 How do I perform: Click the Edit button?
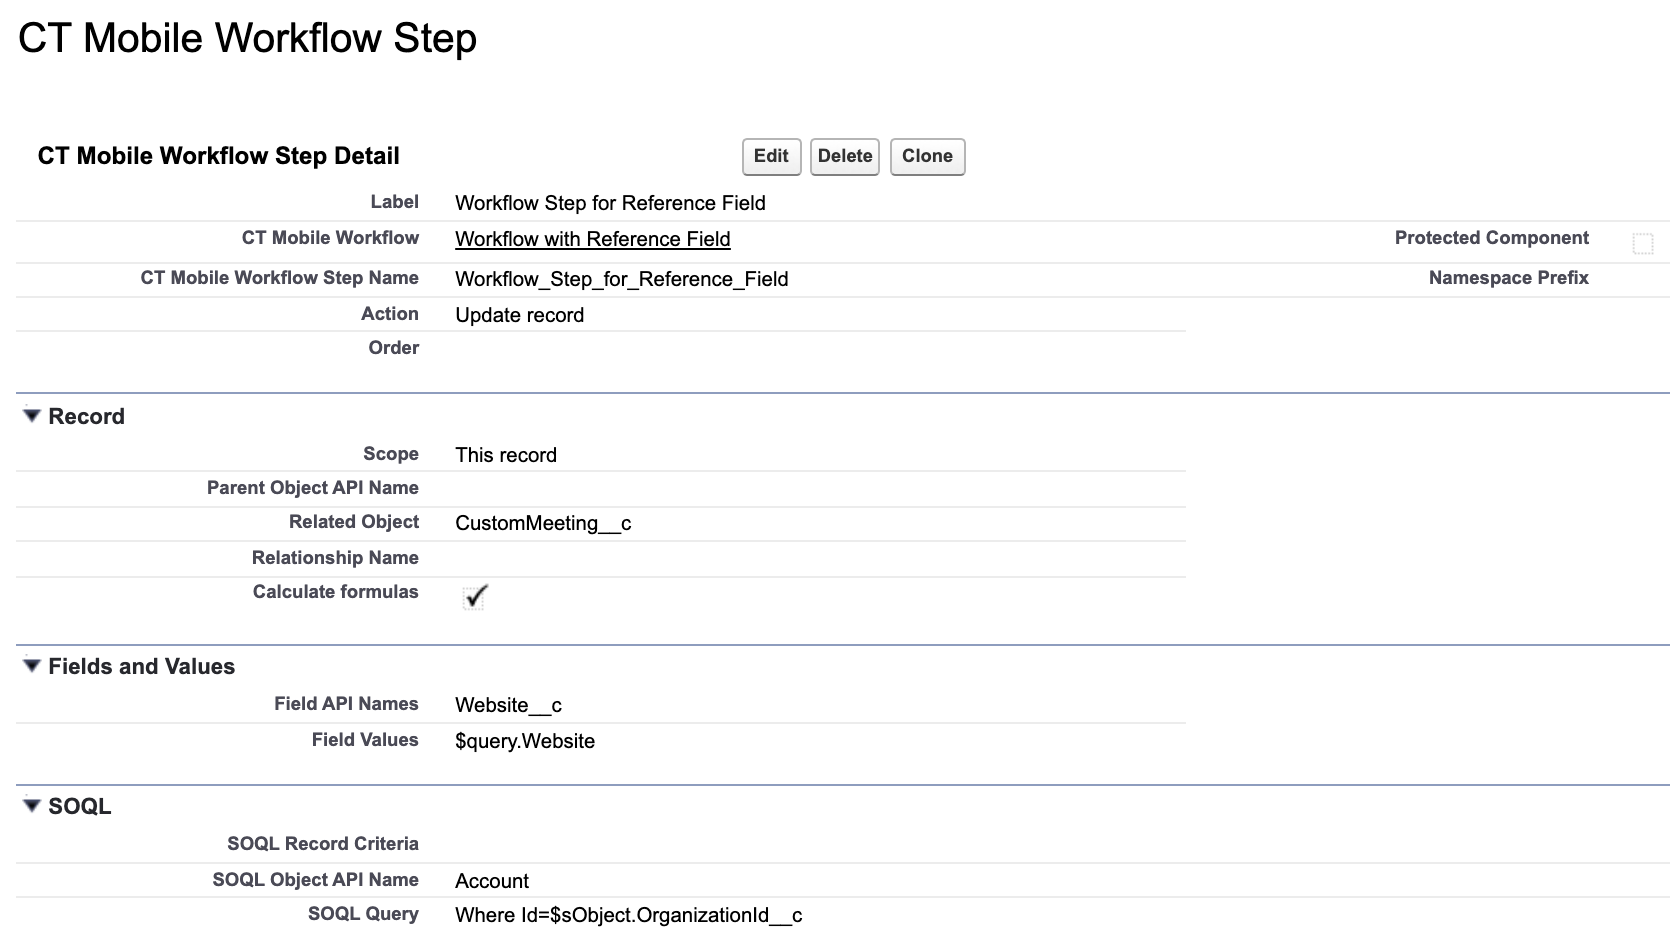tap(770, 156)
